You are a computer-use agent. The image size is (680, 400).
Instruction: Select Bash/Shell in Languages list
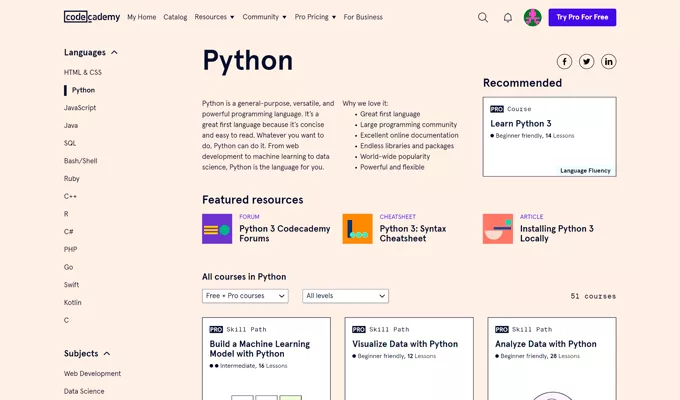click(80, 161)
